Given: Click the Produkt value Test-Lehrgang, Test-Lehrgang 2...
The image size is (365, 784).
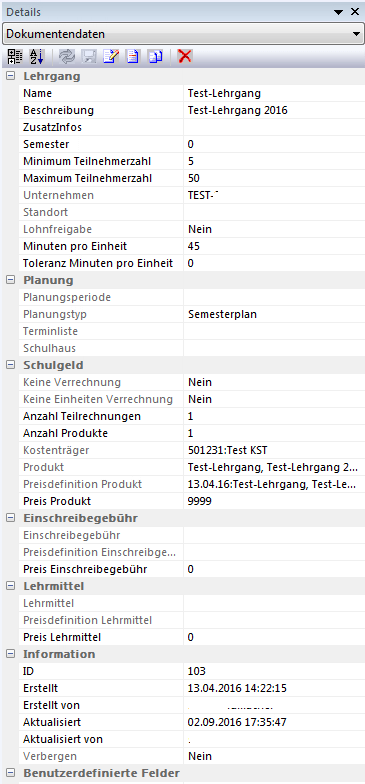Looking at the screenshot, I should [x=274, y=468].
